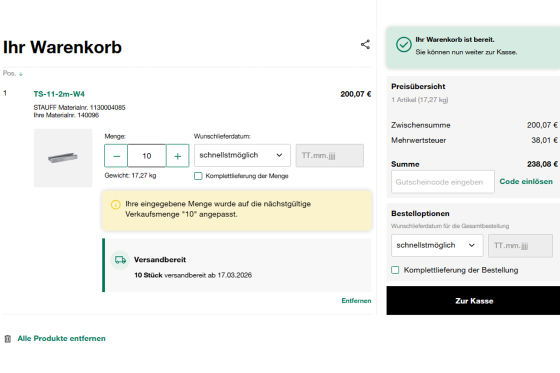The width and height of the screenshot is (560, 373).
Task: Redeem voucher with Code einlösen
Action: click(x=526, y=181)
